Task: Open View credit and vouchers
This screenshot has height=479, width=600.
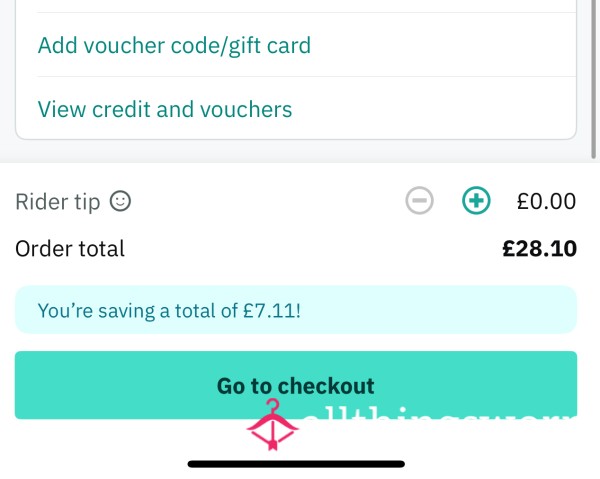Action: (x=165, y=109)
